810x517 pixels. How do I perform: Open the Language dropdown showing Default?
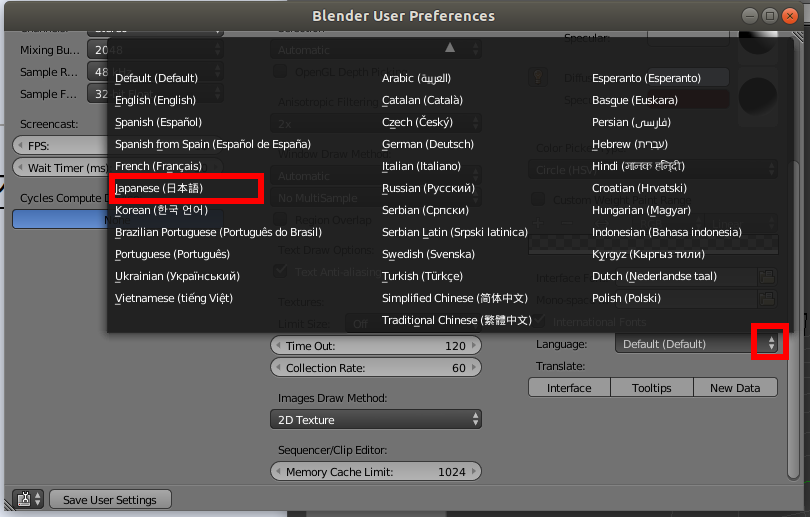pyautogui.click(x=696, y=344)
